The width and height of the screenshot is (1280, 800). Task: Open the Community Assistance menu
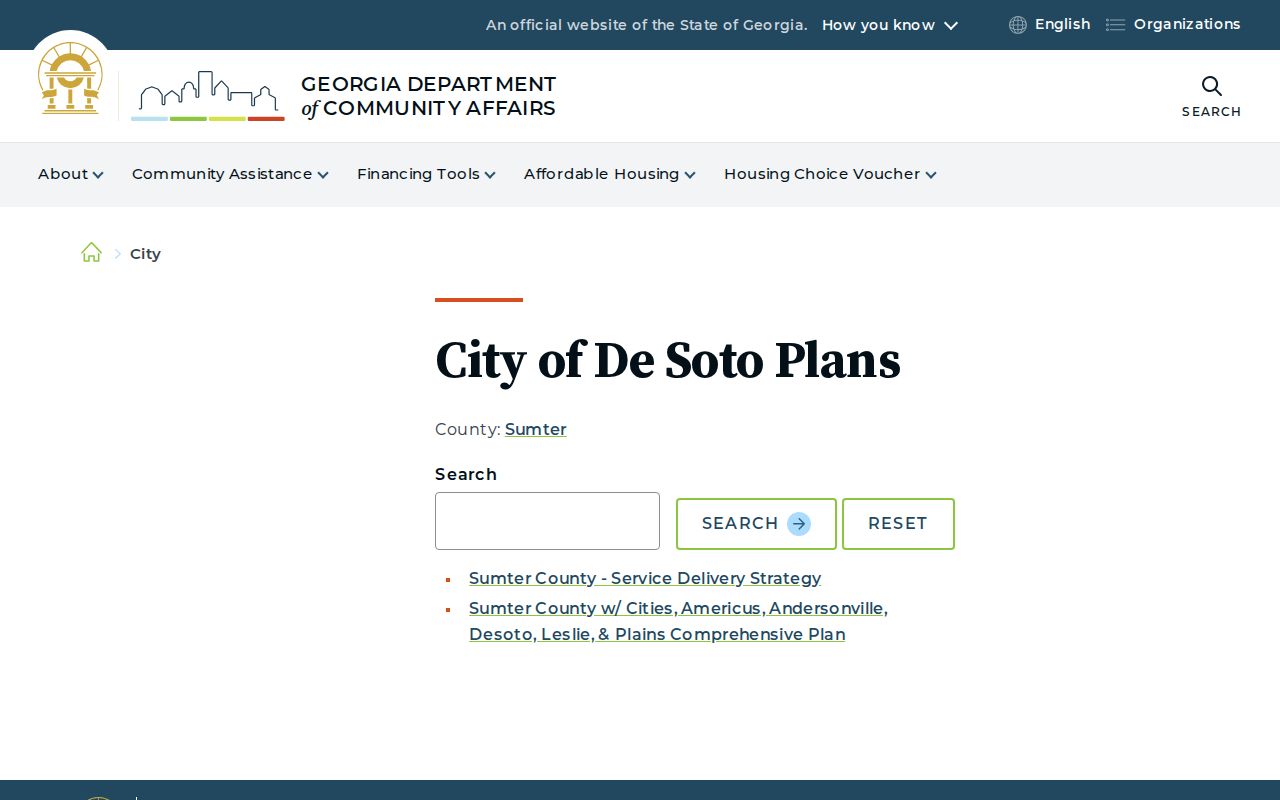point(230,174)
